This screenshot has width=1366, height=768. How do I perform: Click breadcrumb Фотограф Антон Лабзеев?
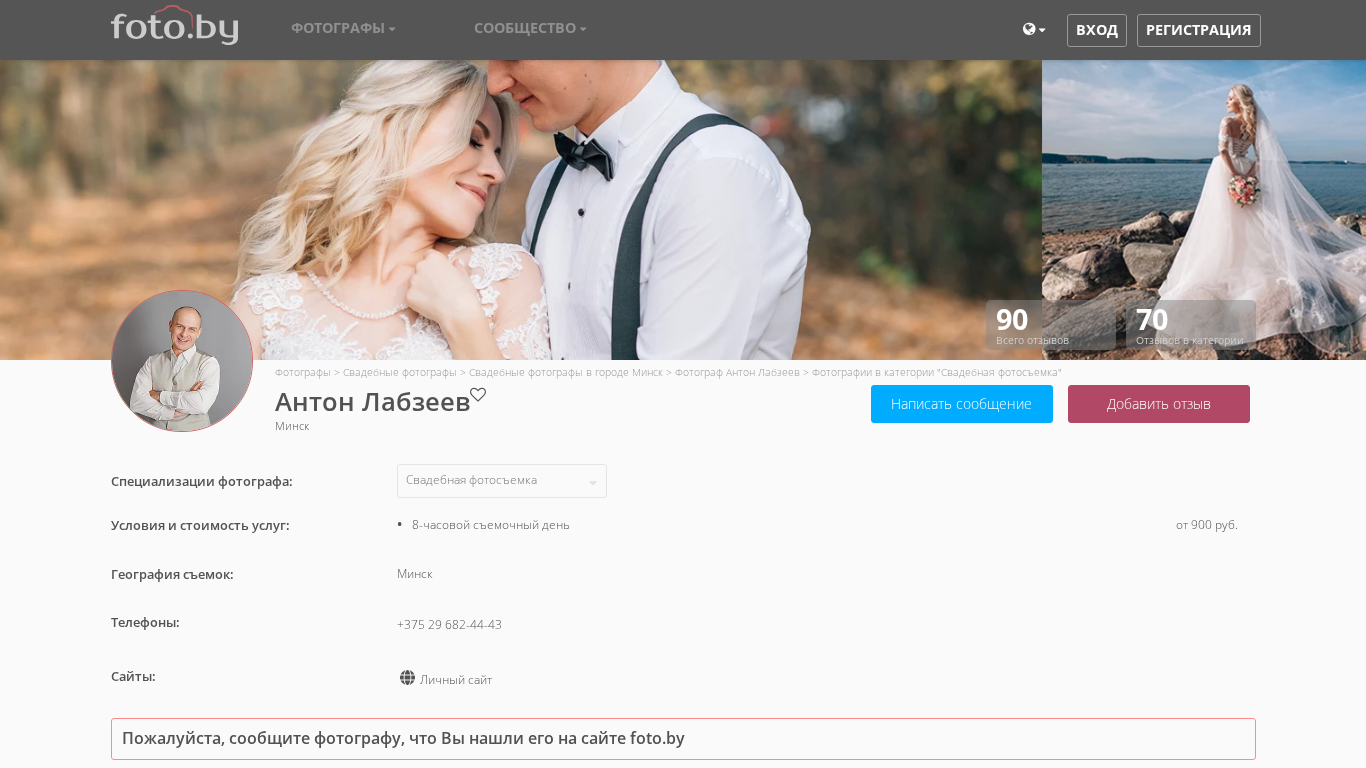coord(737,373)
